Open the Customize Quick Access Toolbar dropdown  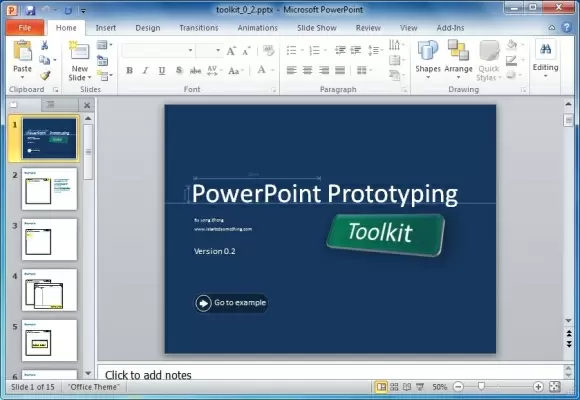84,11
